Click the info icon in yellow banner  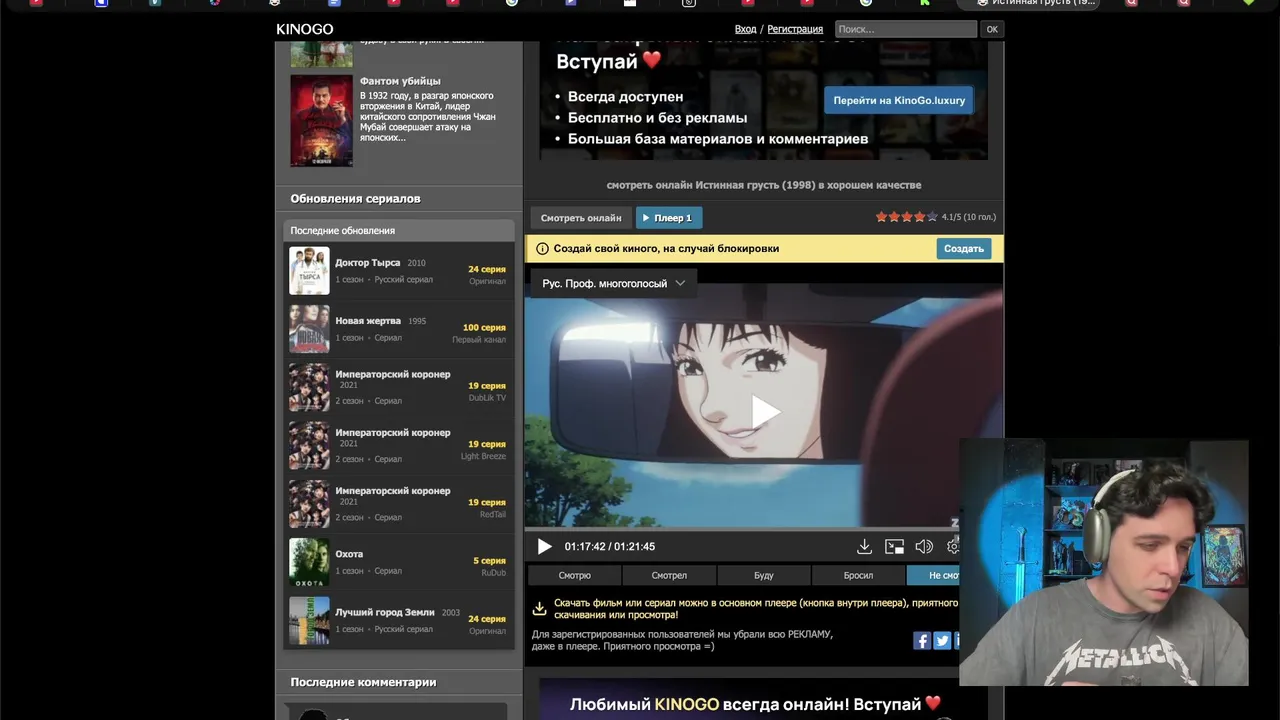pyautogui.click(x=542, y=248)
